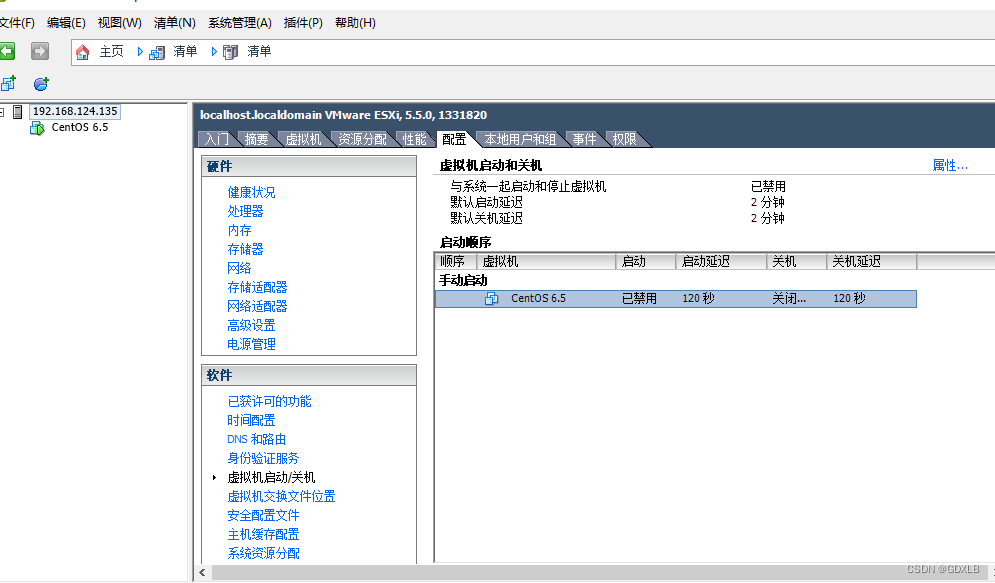
Task: Click the 清单 inventory icon in the breadcrumb
Action: (x=156, y=52)
